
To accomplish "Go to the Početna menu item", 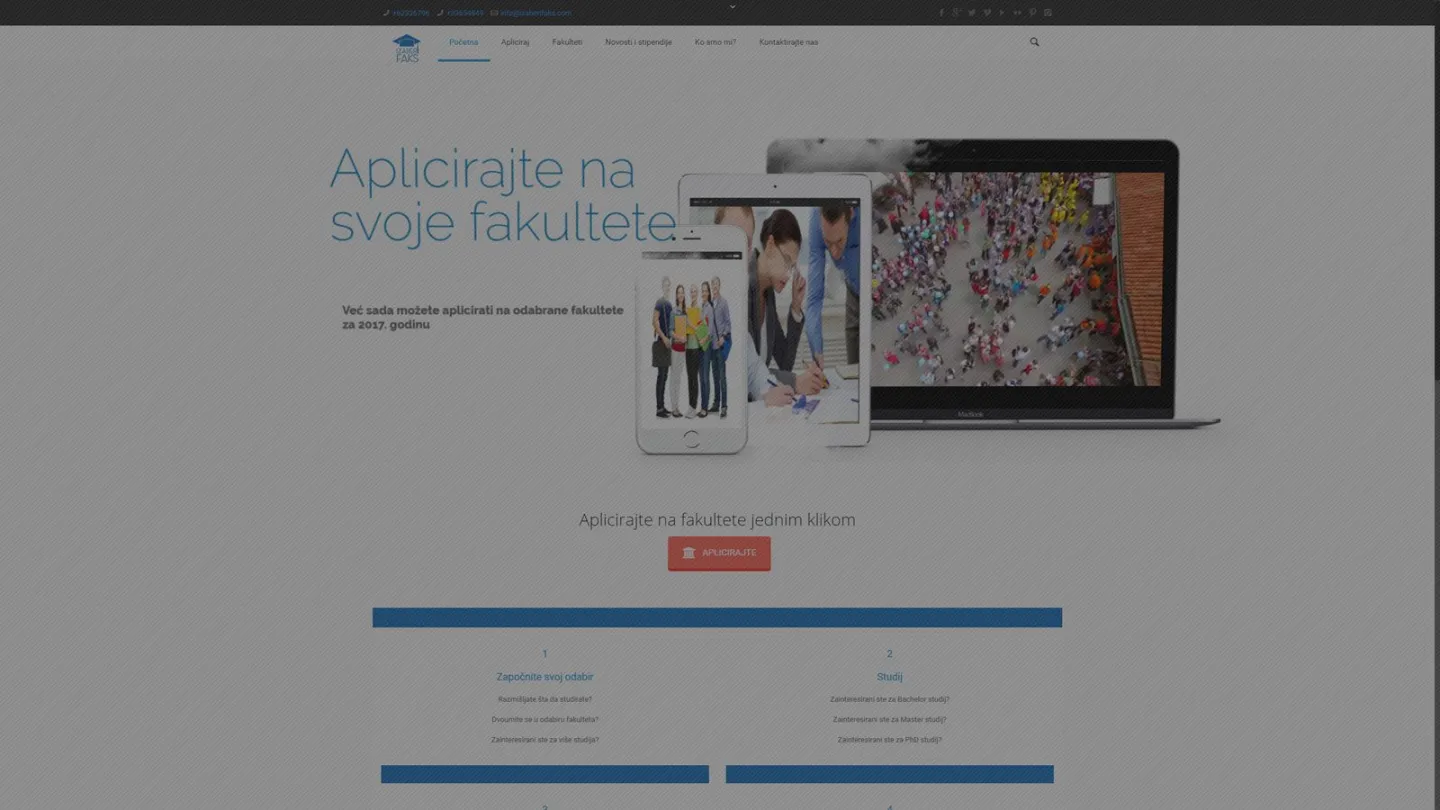I will click(x=464, y=42).
